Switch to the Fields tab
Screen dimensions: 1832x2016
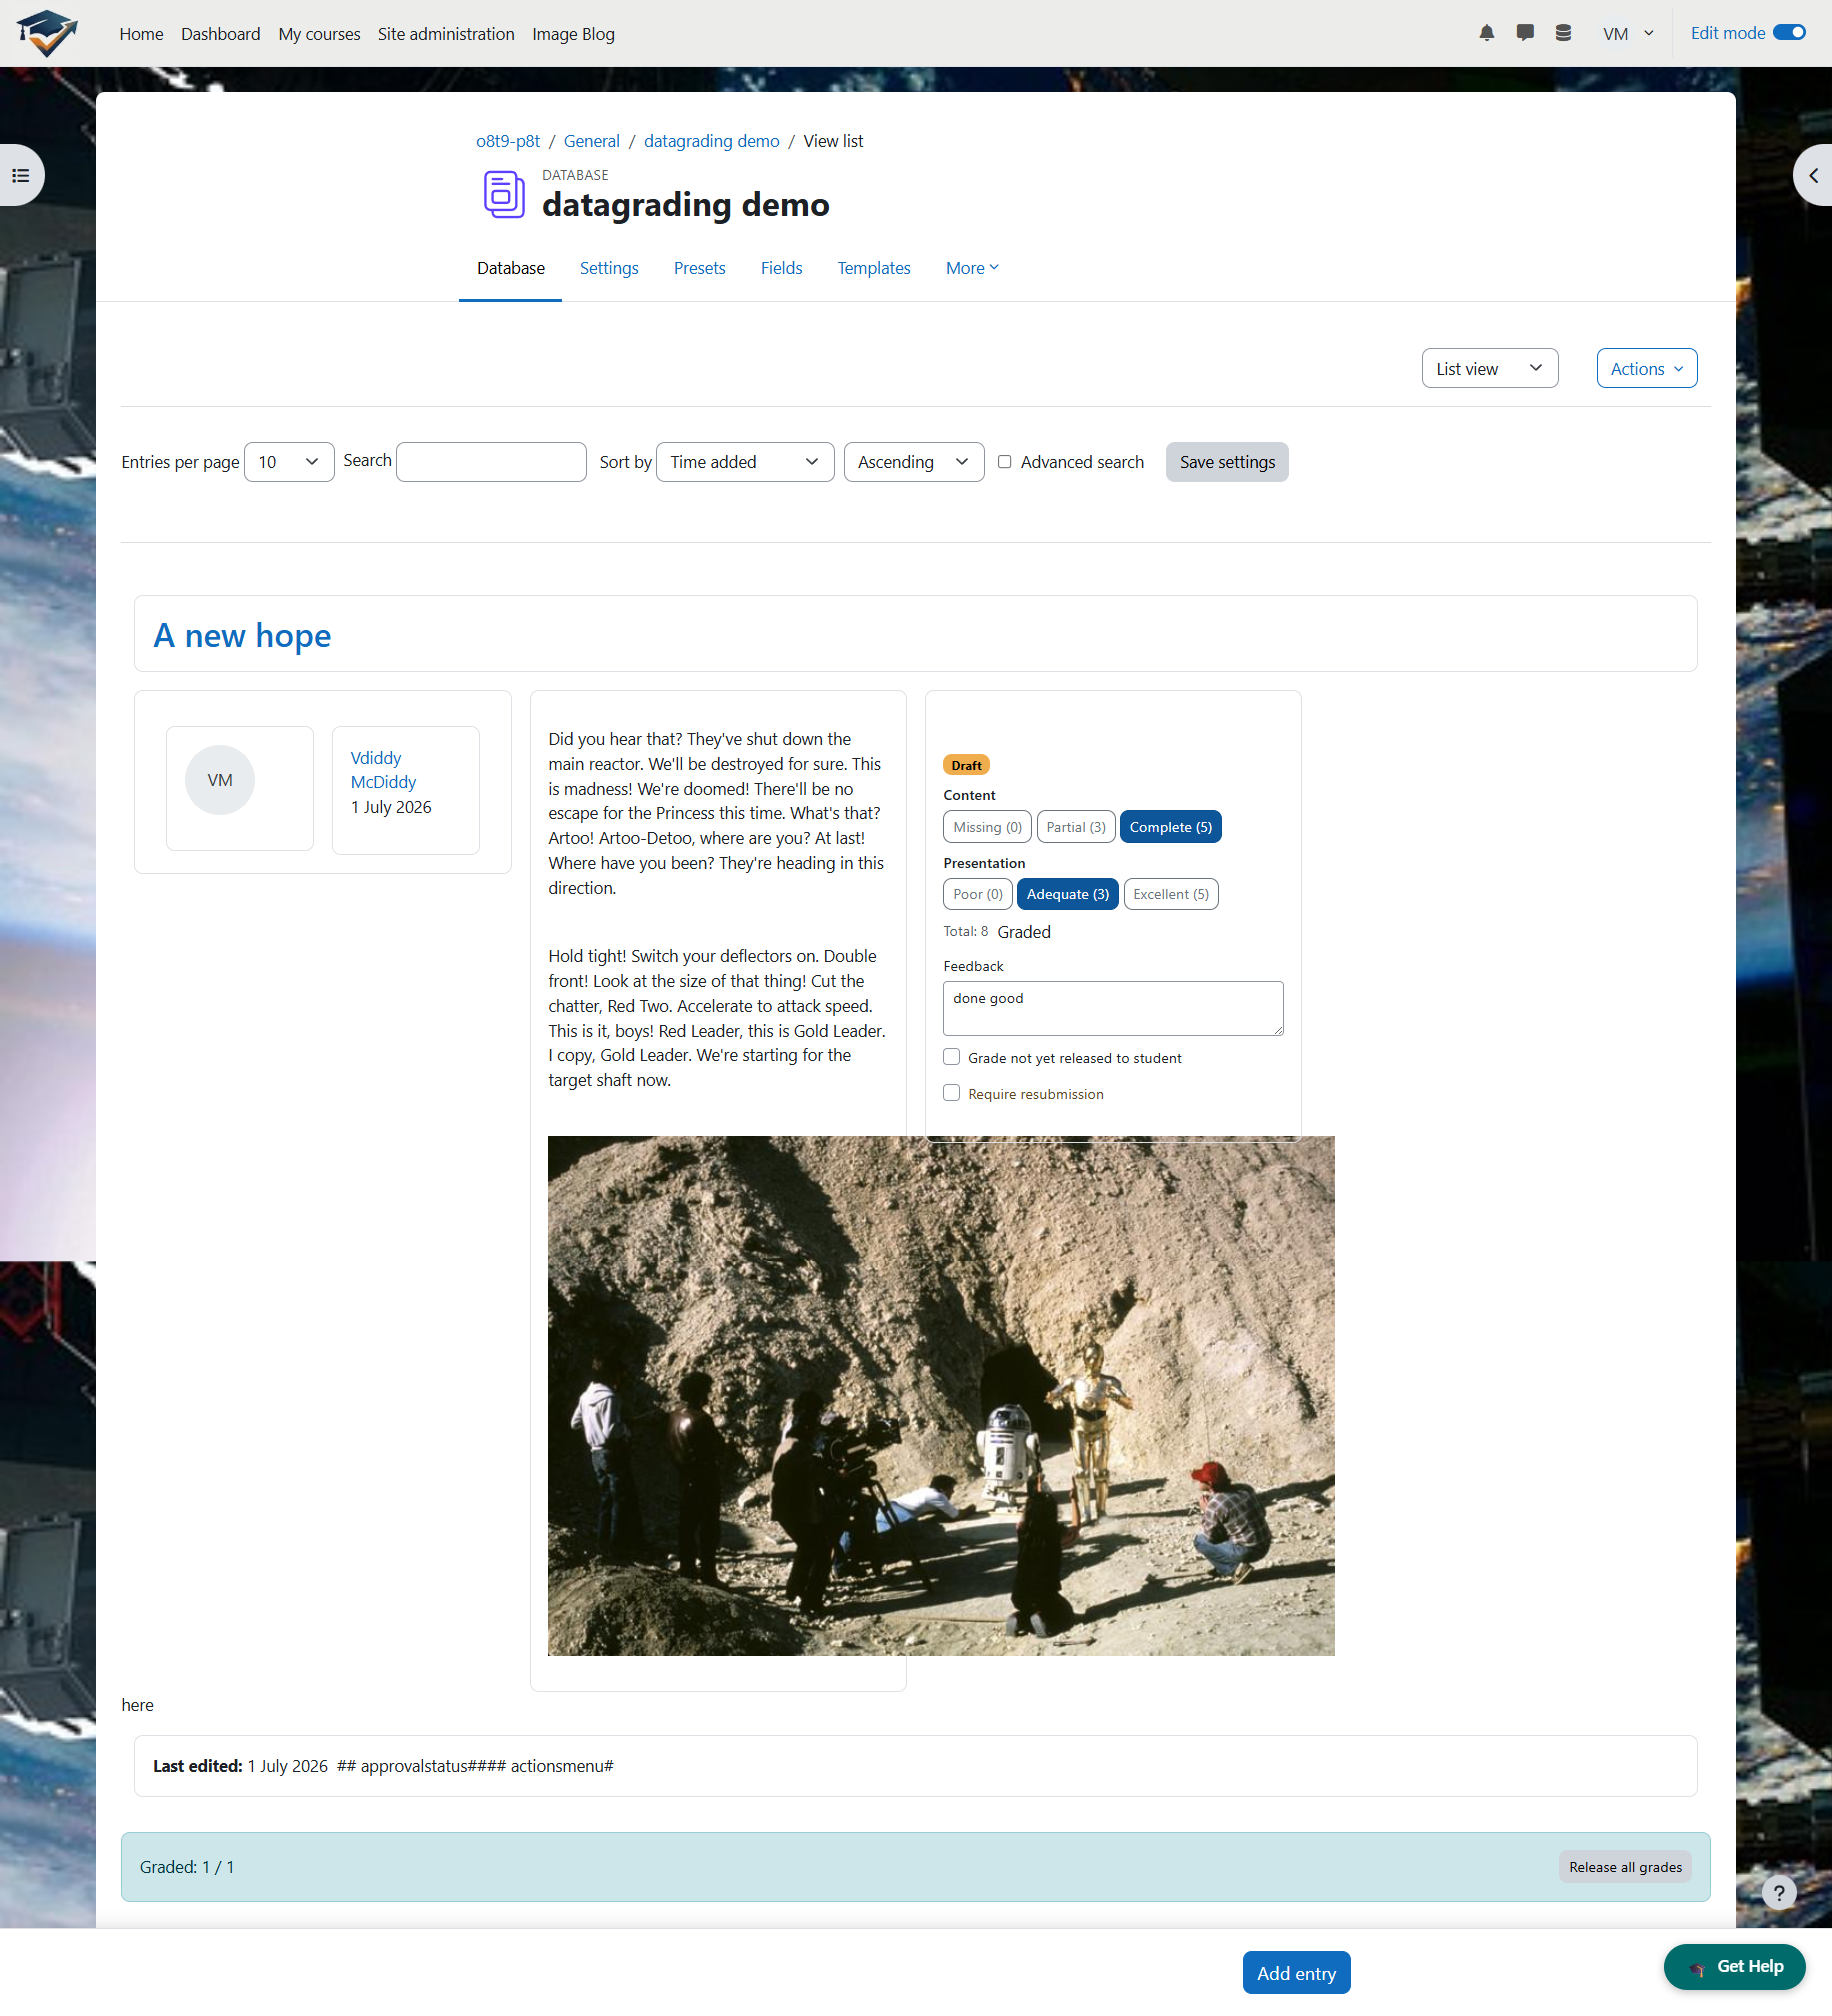pyautogui.click(x=782, y=268)
